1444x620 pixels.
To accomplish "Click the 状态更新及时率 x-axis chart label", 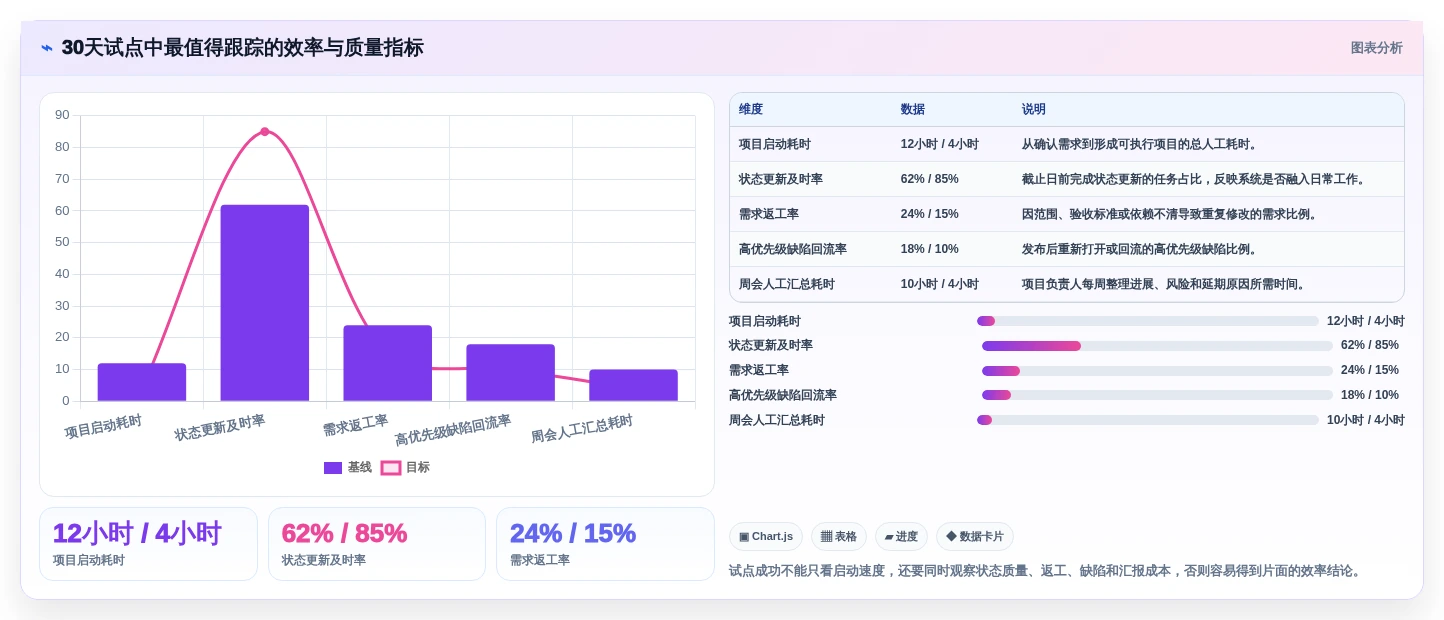I will coord(220,428).
